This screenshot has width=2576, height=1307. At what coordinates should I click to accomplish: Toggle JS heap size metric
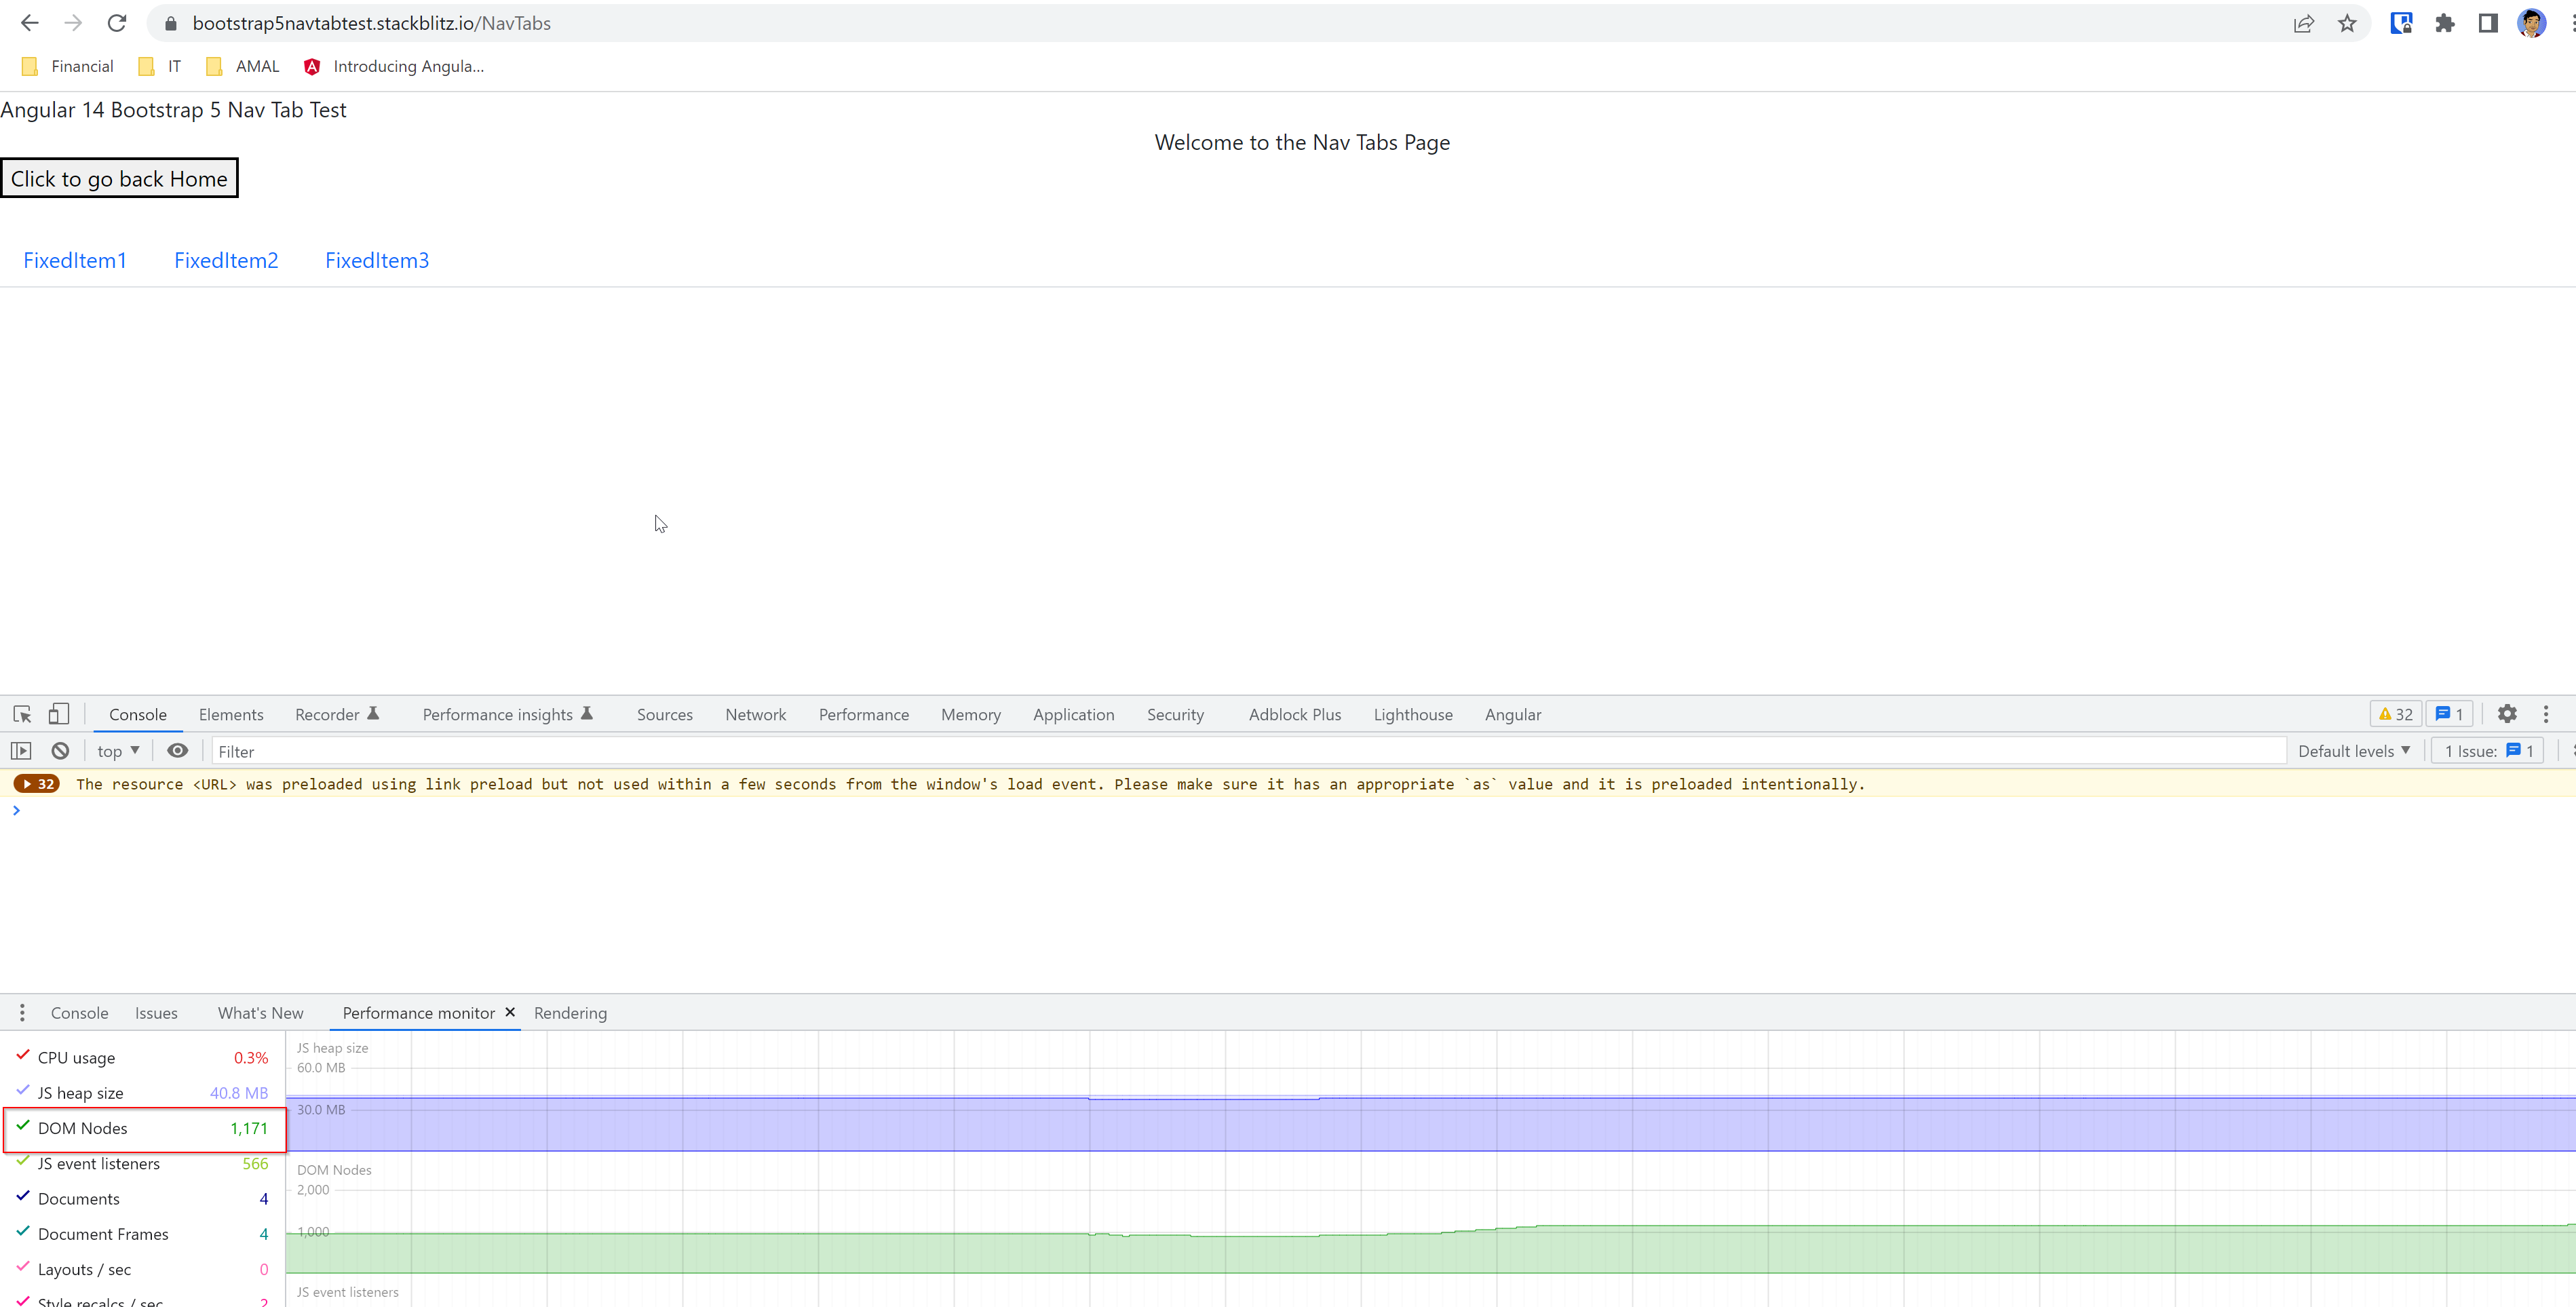23,1090
